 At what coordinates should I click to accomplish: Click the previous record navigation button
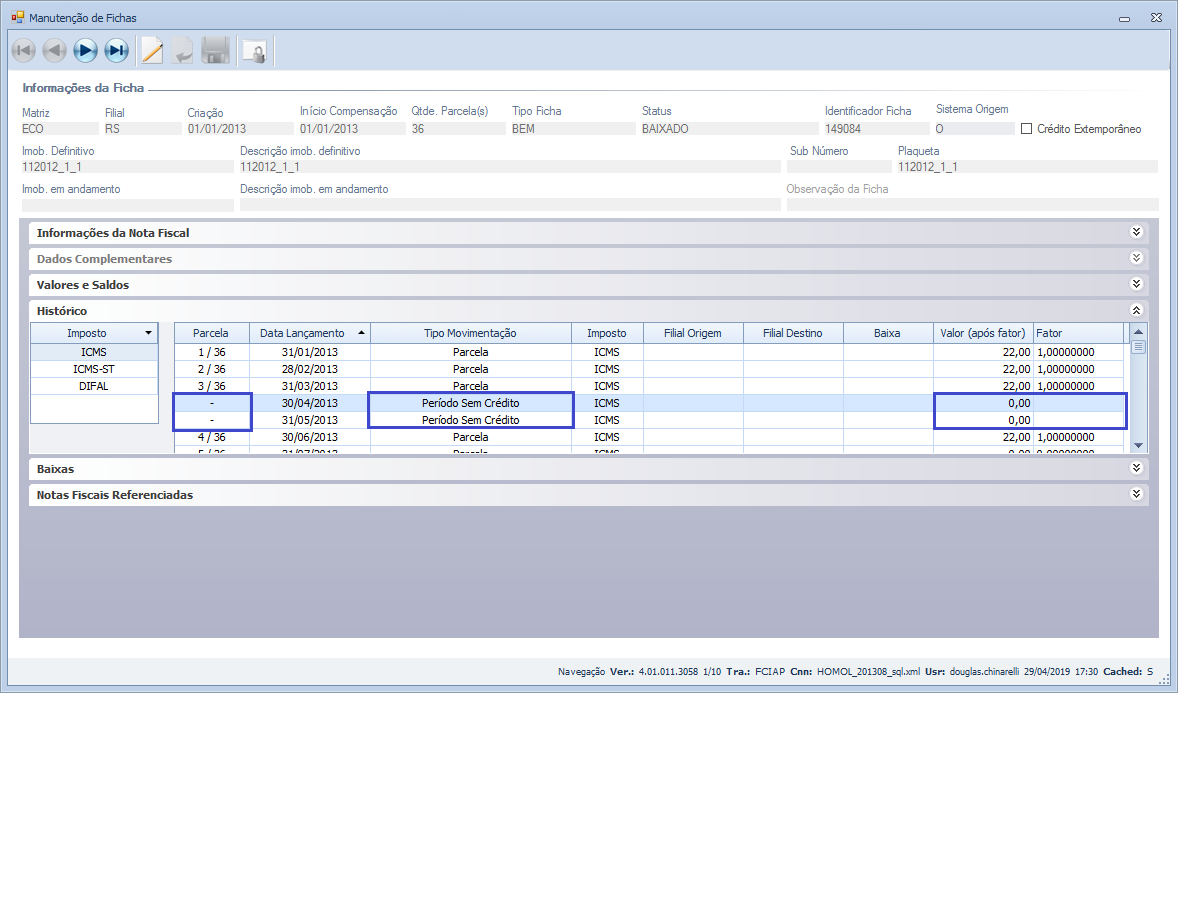pyautogui.click(x=54, y=50)
